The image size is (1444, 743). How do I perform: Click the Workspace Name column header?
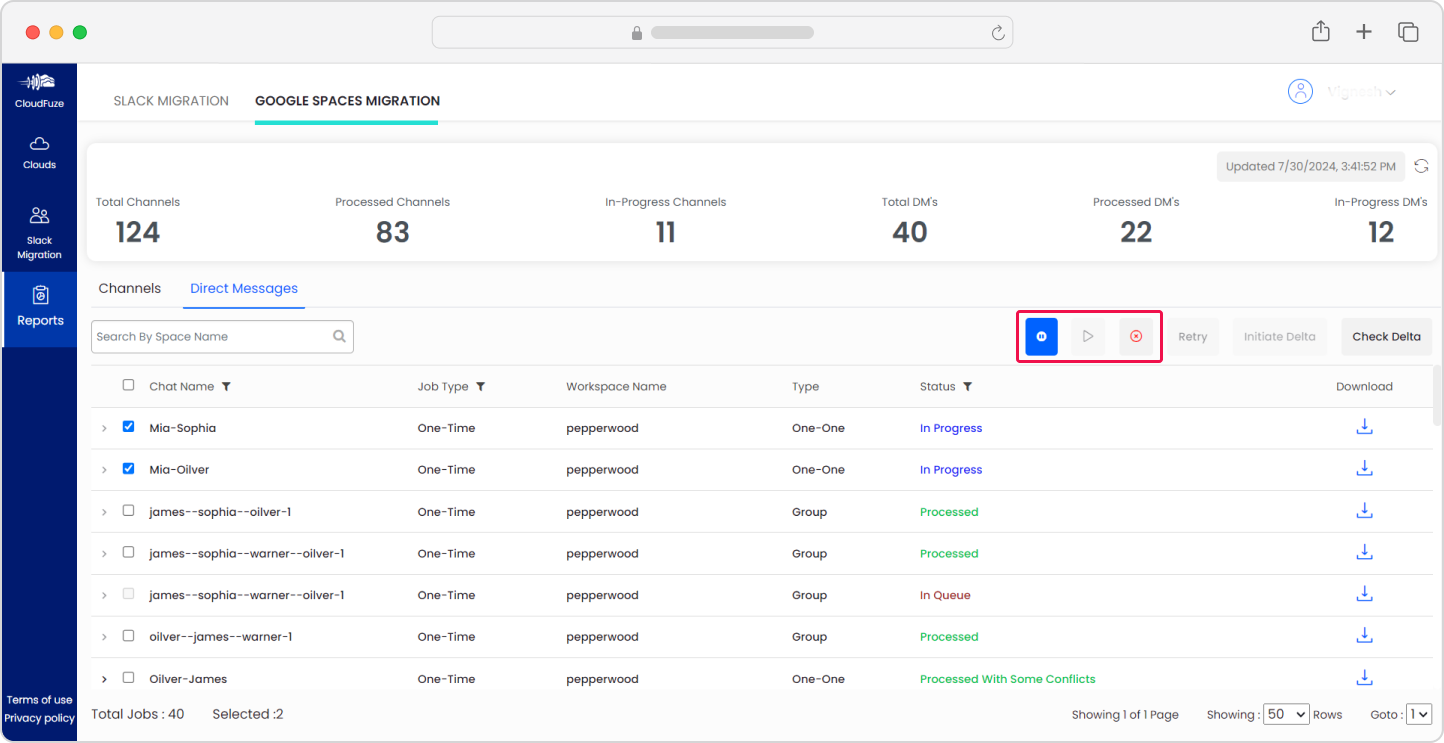pos(616,387)
